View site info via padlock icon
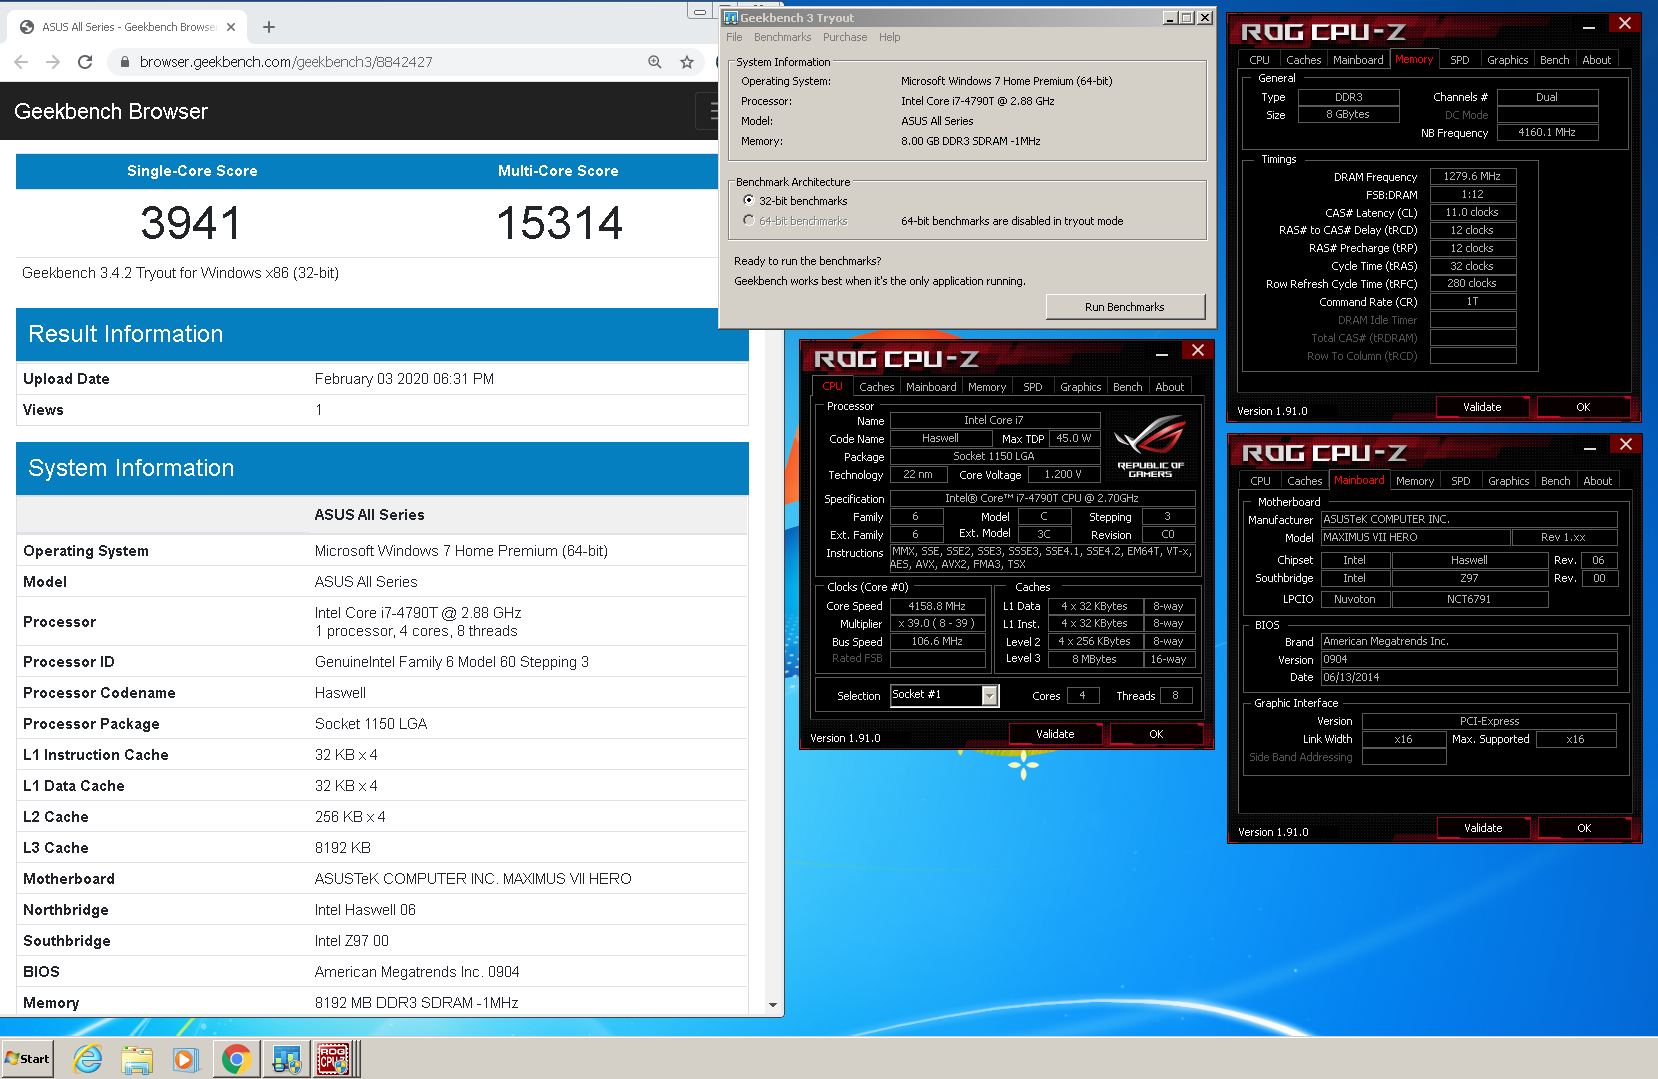The width and height of the screenshot is (1658, 1079). pyautogui.click(x=125, y=62)
